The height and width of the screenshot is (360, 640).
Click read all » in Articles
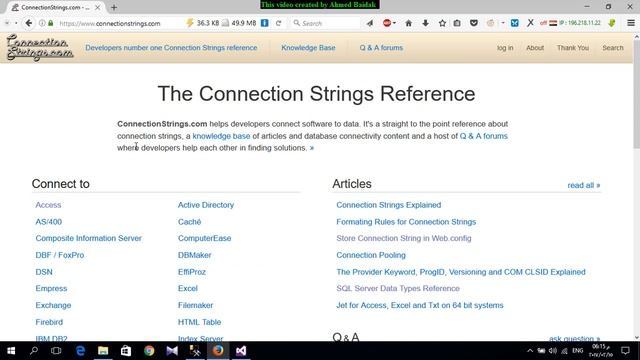[x=584, y=185]
